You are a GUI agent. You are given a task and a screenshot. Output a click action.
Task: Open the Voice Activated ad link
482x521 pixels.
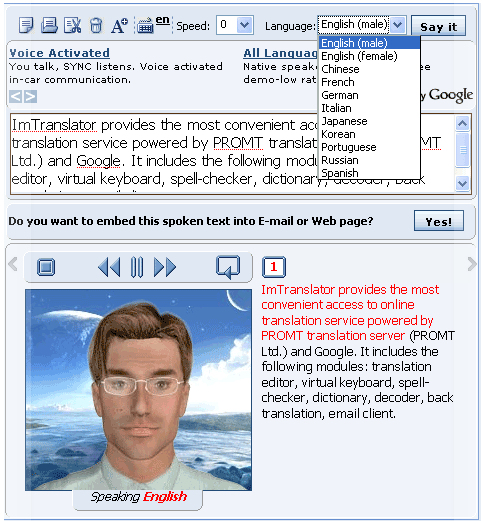click(59, 53)
